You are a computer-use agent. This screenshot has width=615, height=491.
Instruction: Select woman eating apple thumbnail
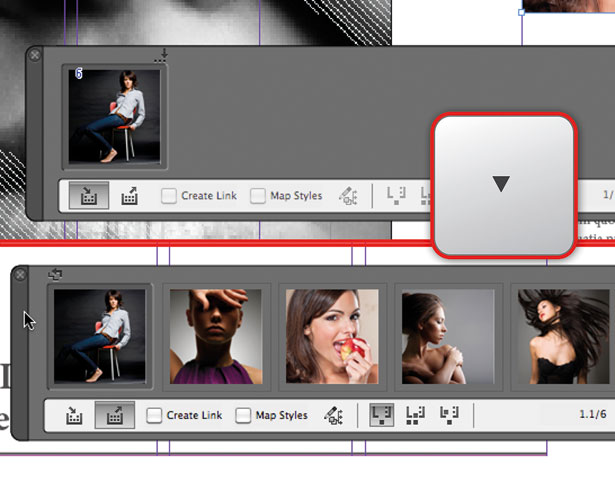[332, 336]
